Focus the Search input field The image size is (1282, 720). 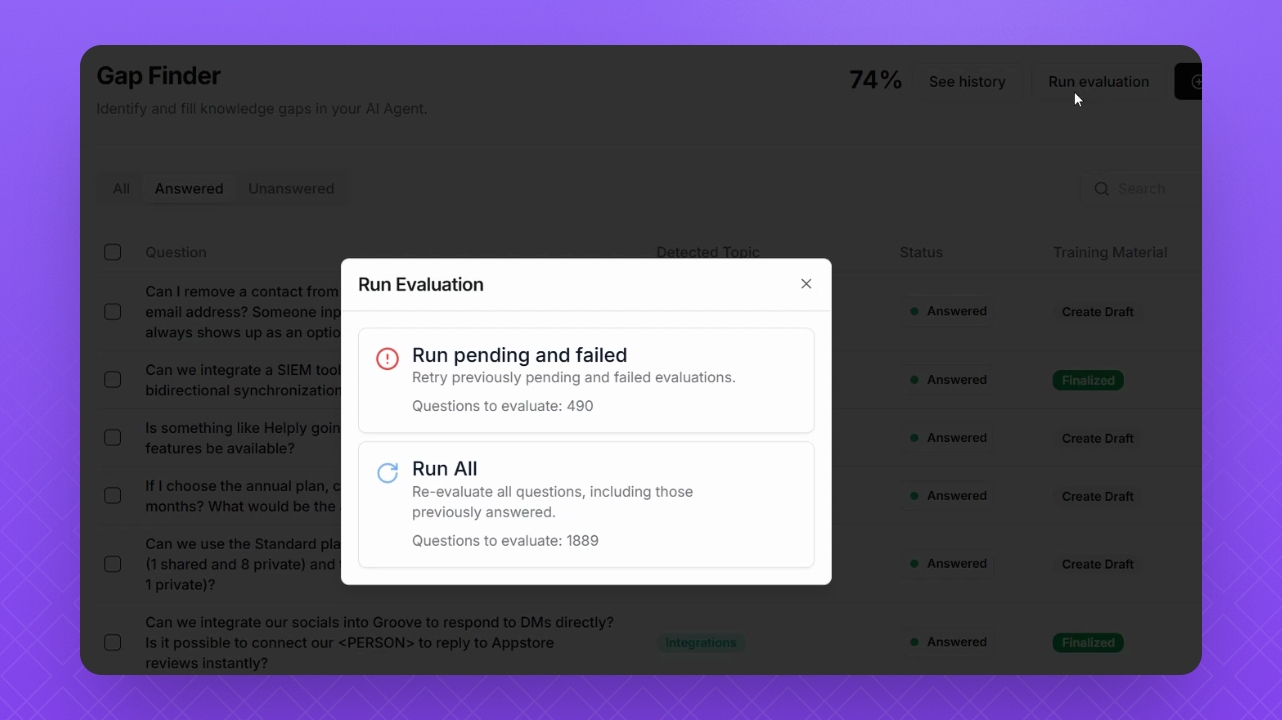[1141, 189]
